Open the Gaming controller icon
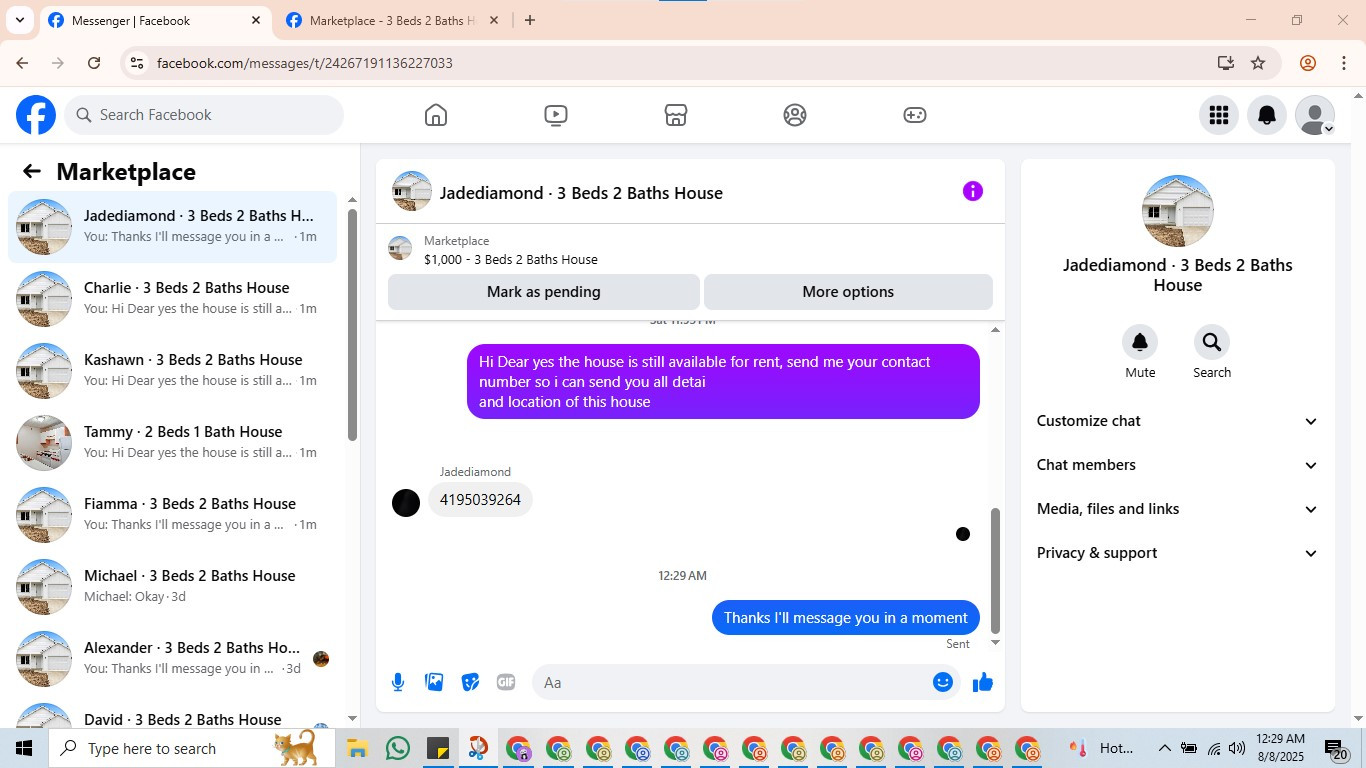The width and height of the screenshot is (1366, 768). pyautogui.click(x=915, y=115)
